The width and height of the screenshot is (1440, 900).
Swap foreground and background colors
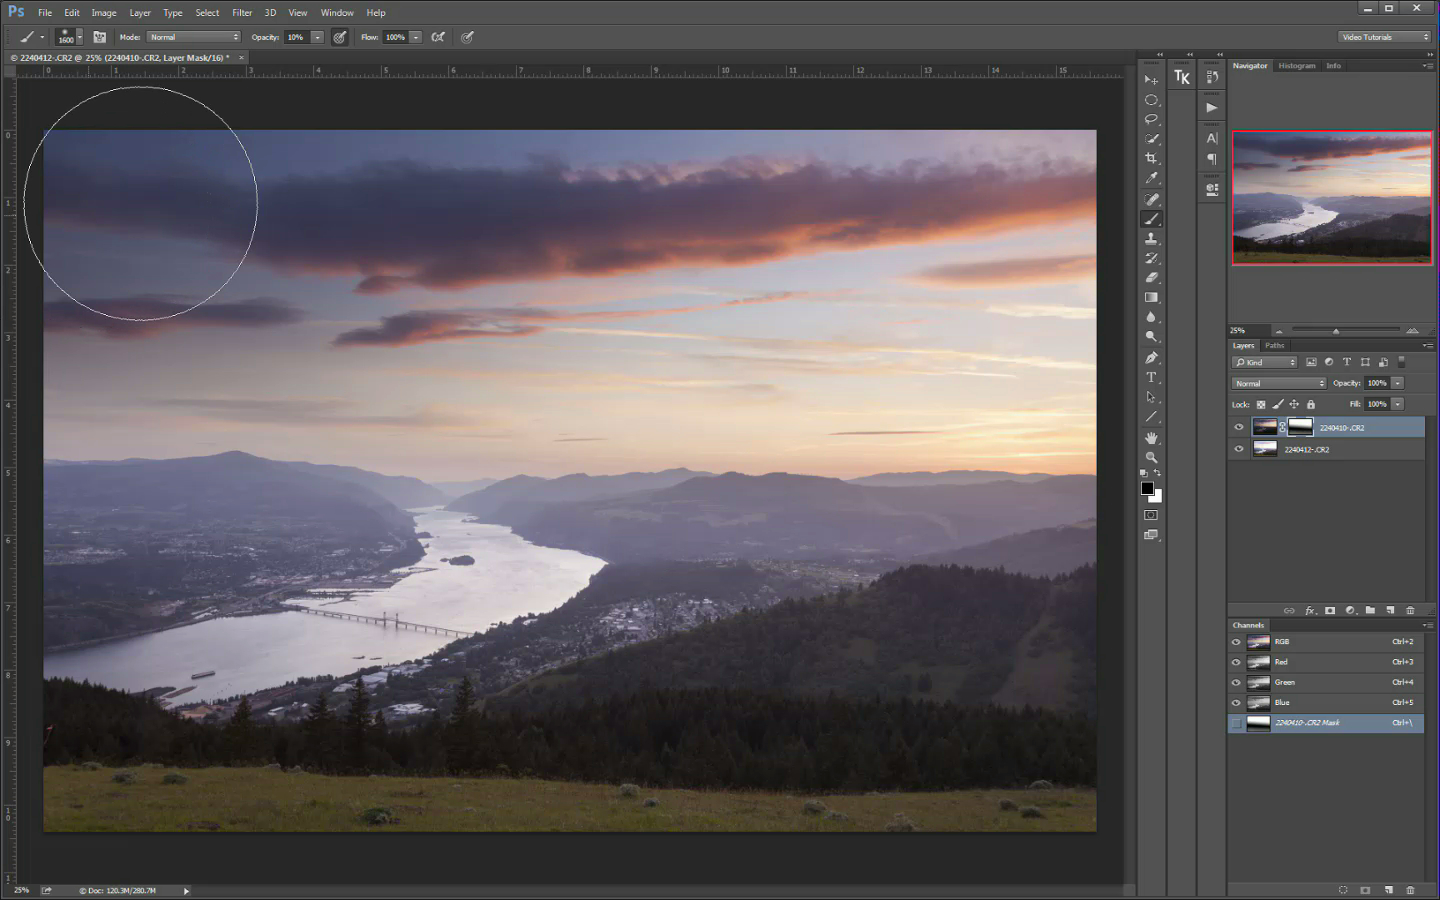(x=1158, y=473)
